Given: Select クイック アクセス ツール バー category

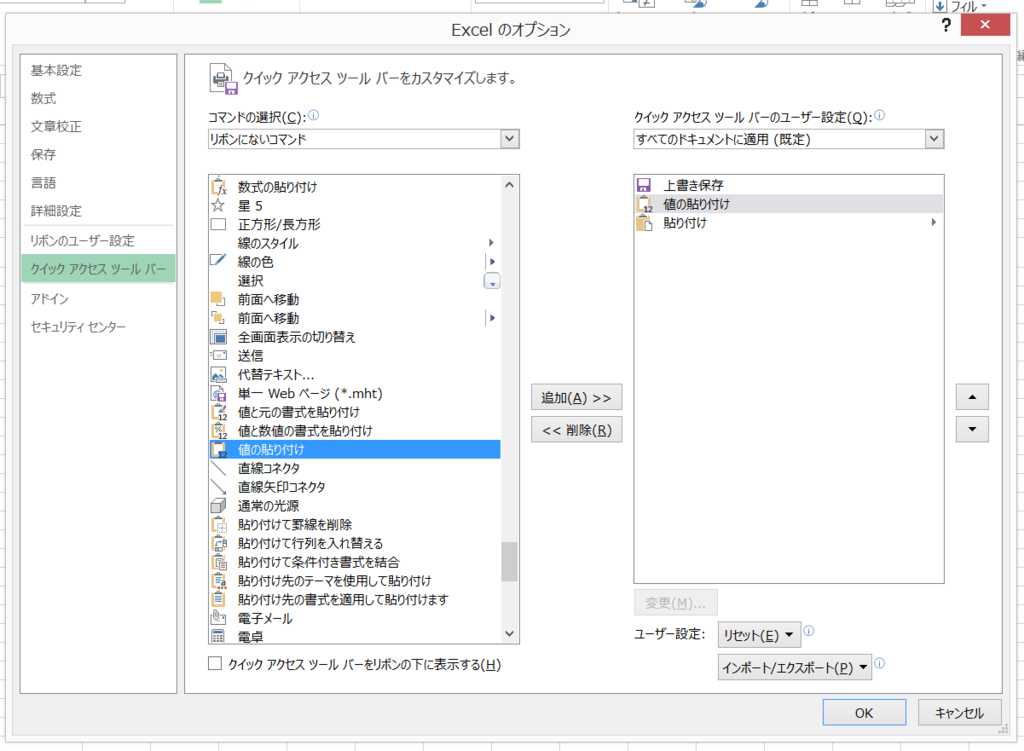Looking at the screenshot, I should tap(98, 268).
